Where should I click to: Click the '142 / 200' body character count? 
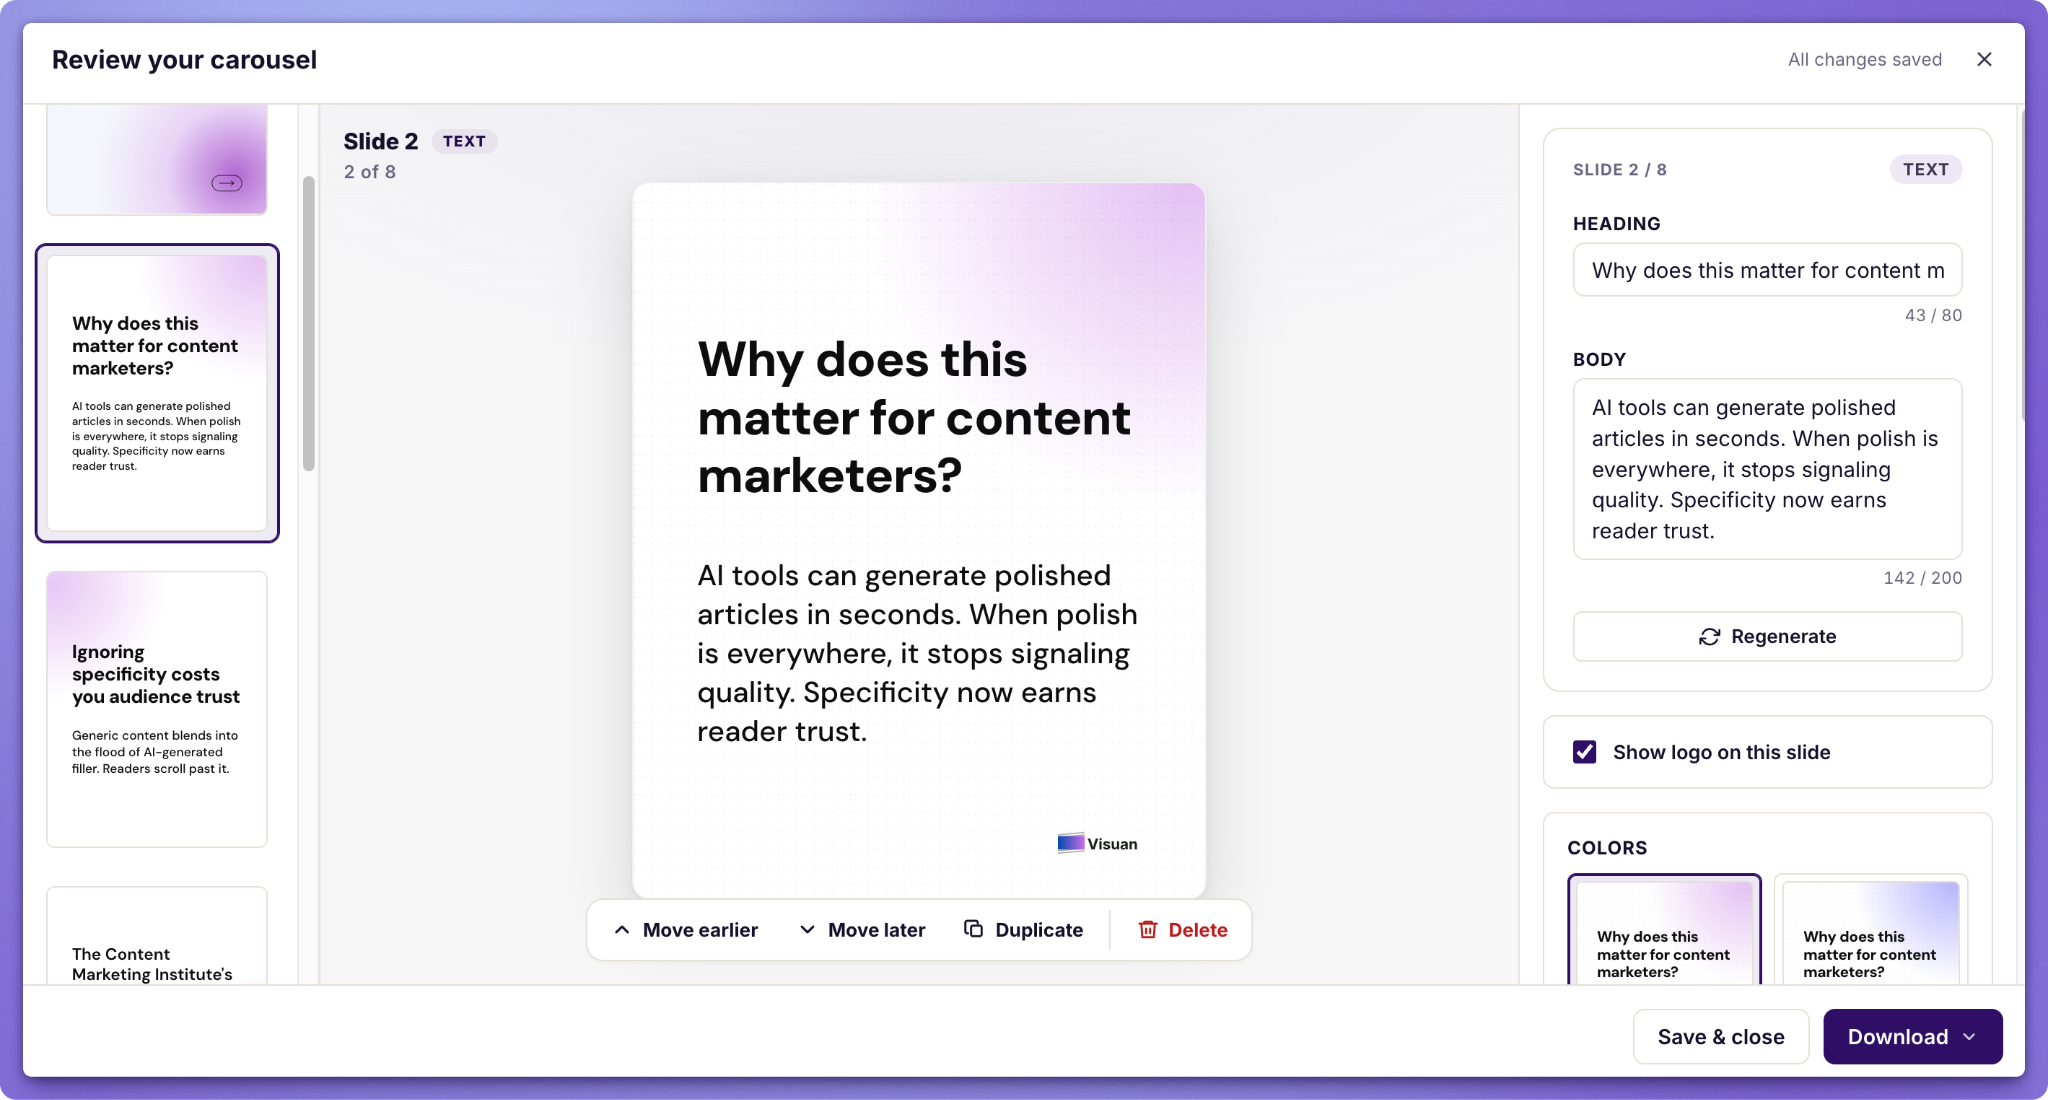click(x=1923, y=578)
